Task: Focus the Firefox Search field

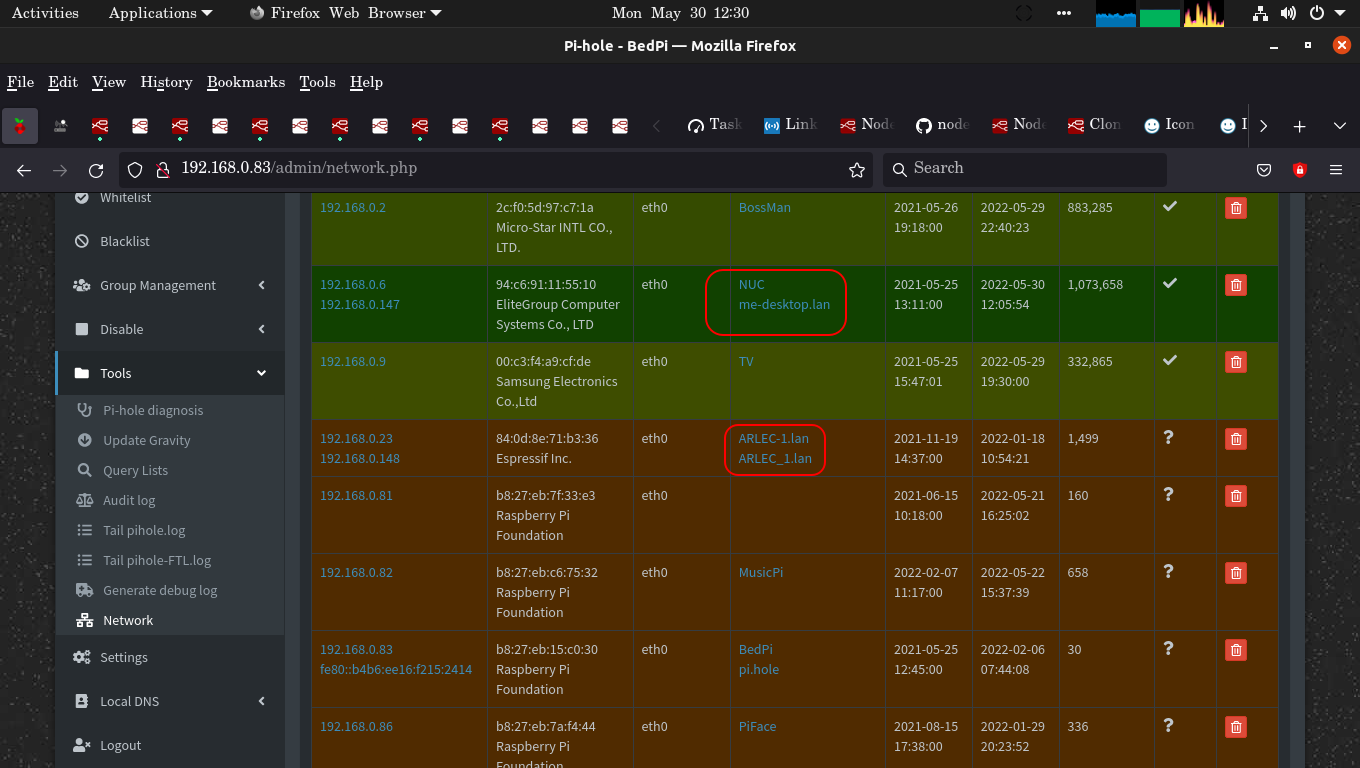Action: point(1024,170)
